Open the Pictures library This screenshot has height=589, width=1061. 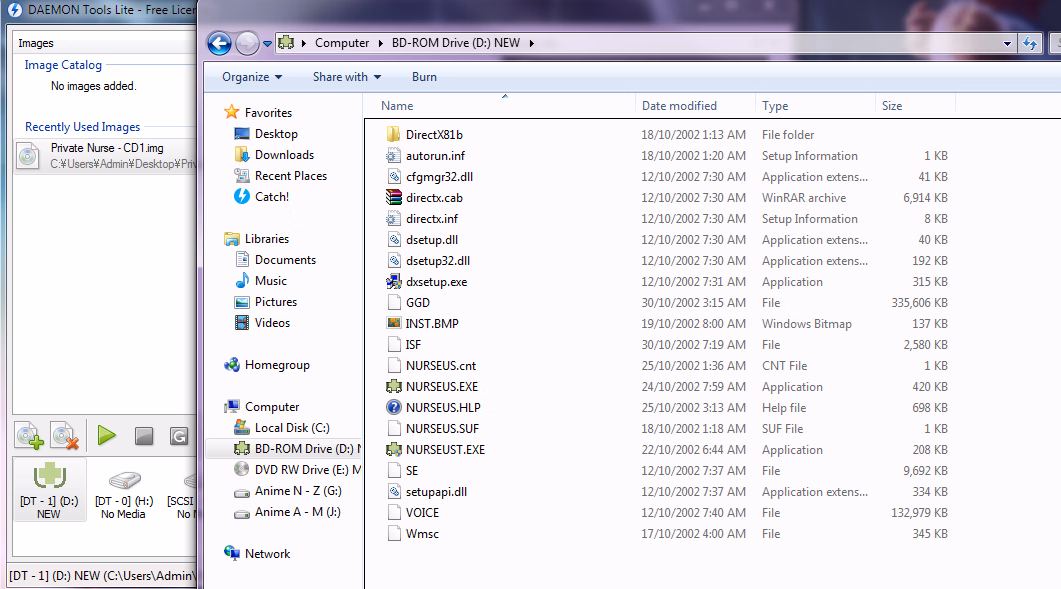(275, 301)
